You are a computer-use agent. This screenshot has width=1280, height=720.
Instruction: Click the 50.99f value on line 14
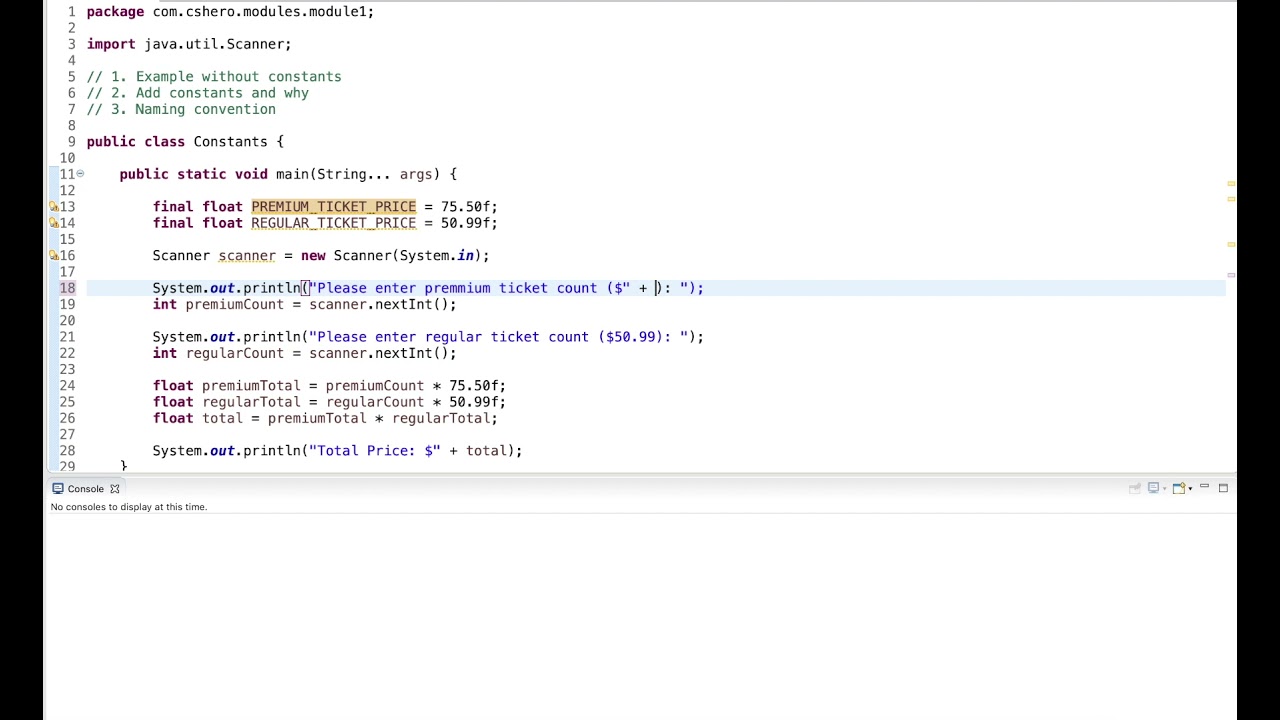pyautogui.click(x=465, y=223)
